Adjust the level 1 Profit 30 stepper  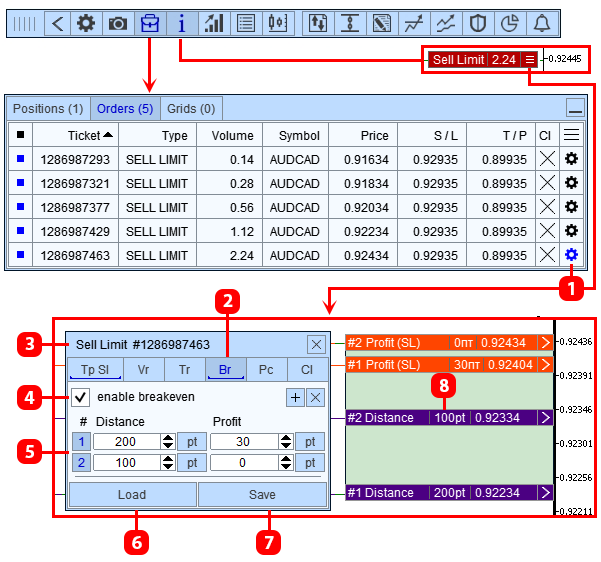point(286,442)
